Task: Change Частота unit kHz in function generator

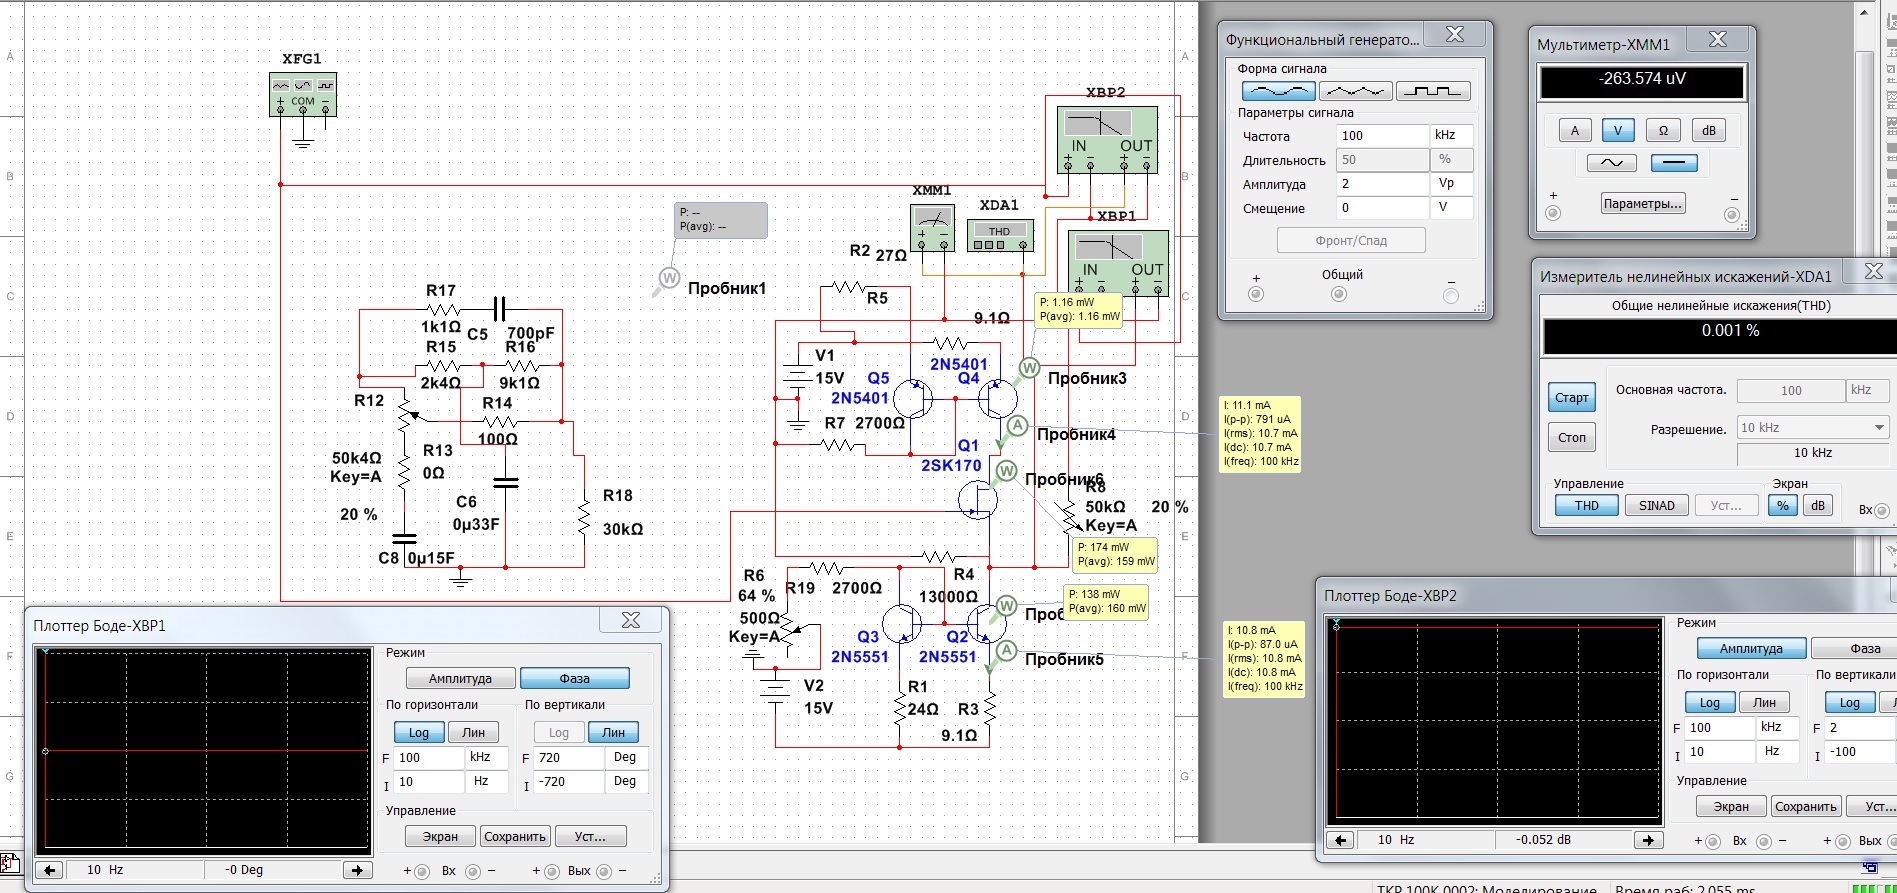Action: tap(1451, 135)
